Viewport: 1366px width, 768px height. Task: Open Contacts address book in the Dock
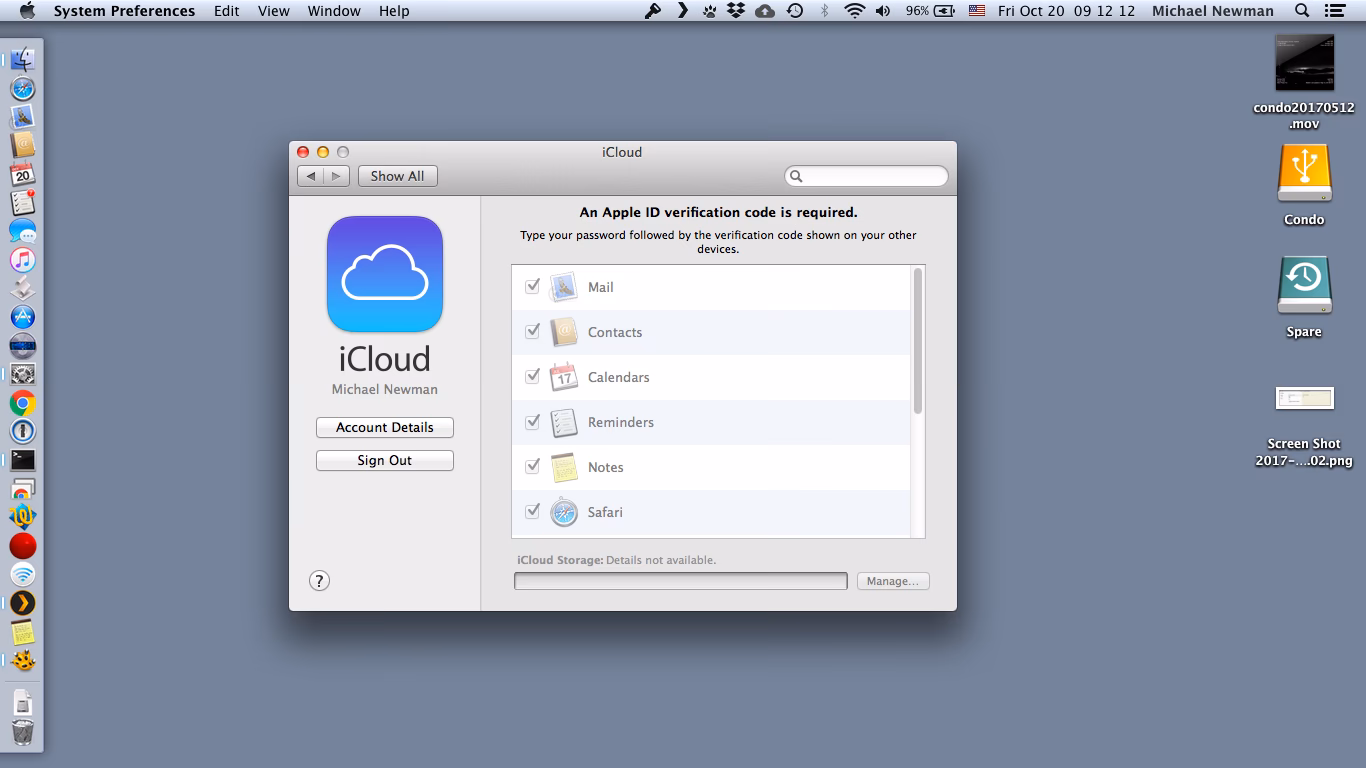(22, 145)
